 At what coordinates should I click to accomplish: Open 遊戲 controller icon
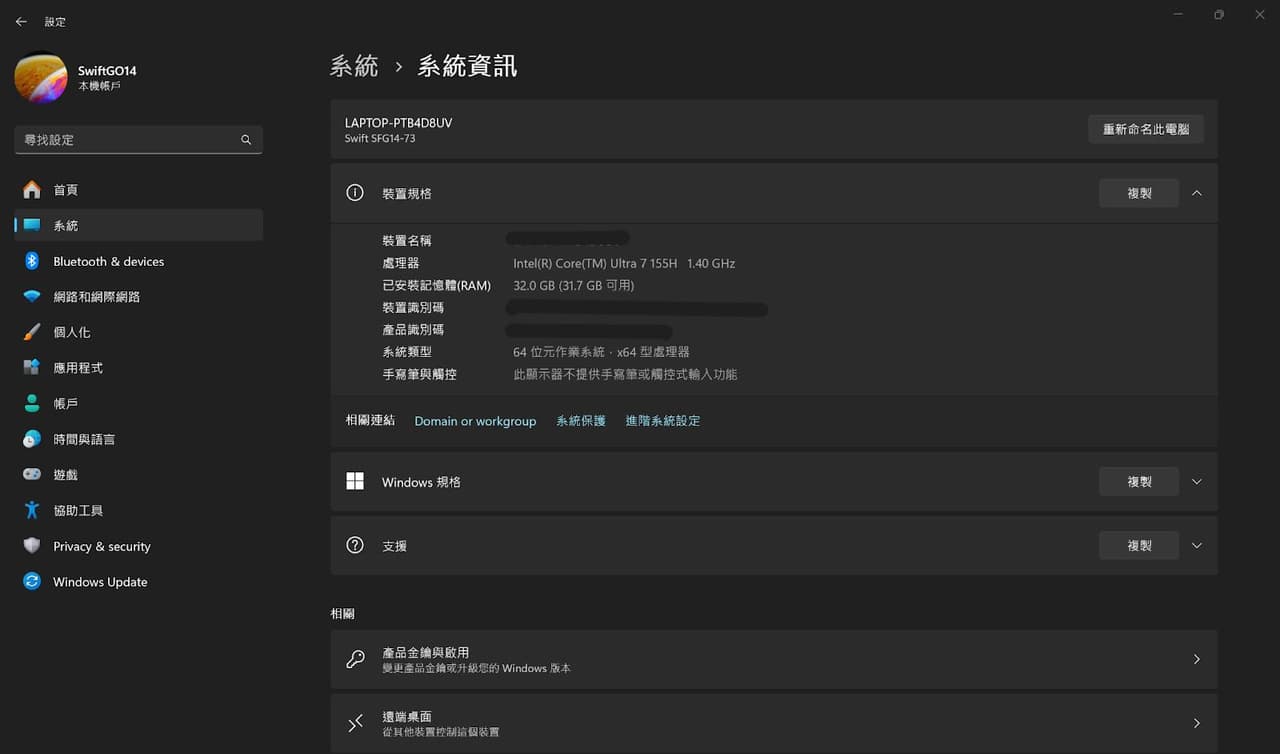tap(32, 475)
